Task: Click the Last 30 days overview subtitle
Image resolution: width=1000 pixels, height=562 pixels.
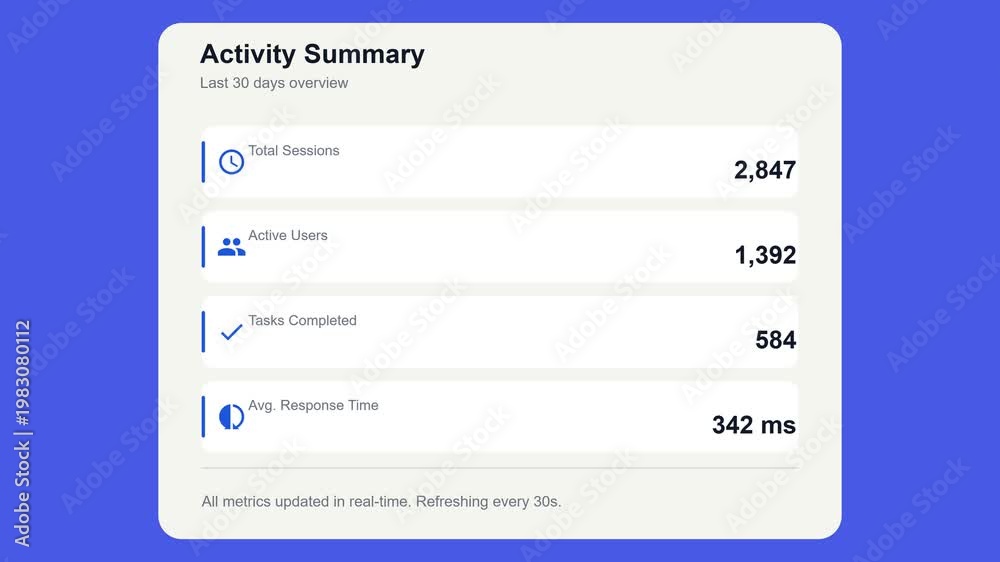Action: point(274,83)
